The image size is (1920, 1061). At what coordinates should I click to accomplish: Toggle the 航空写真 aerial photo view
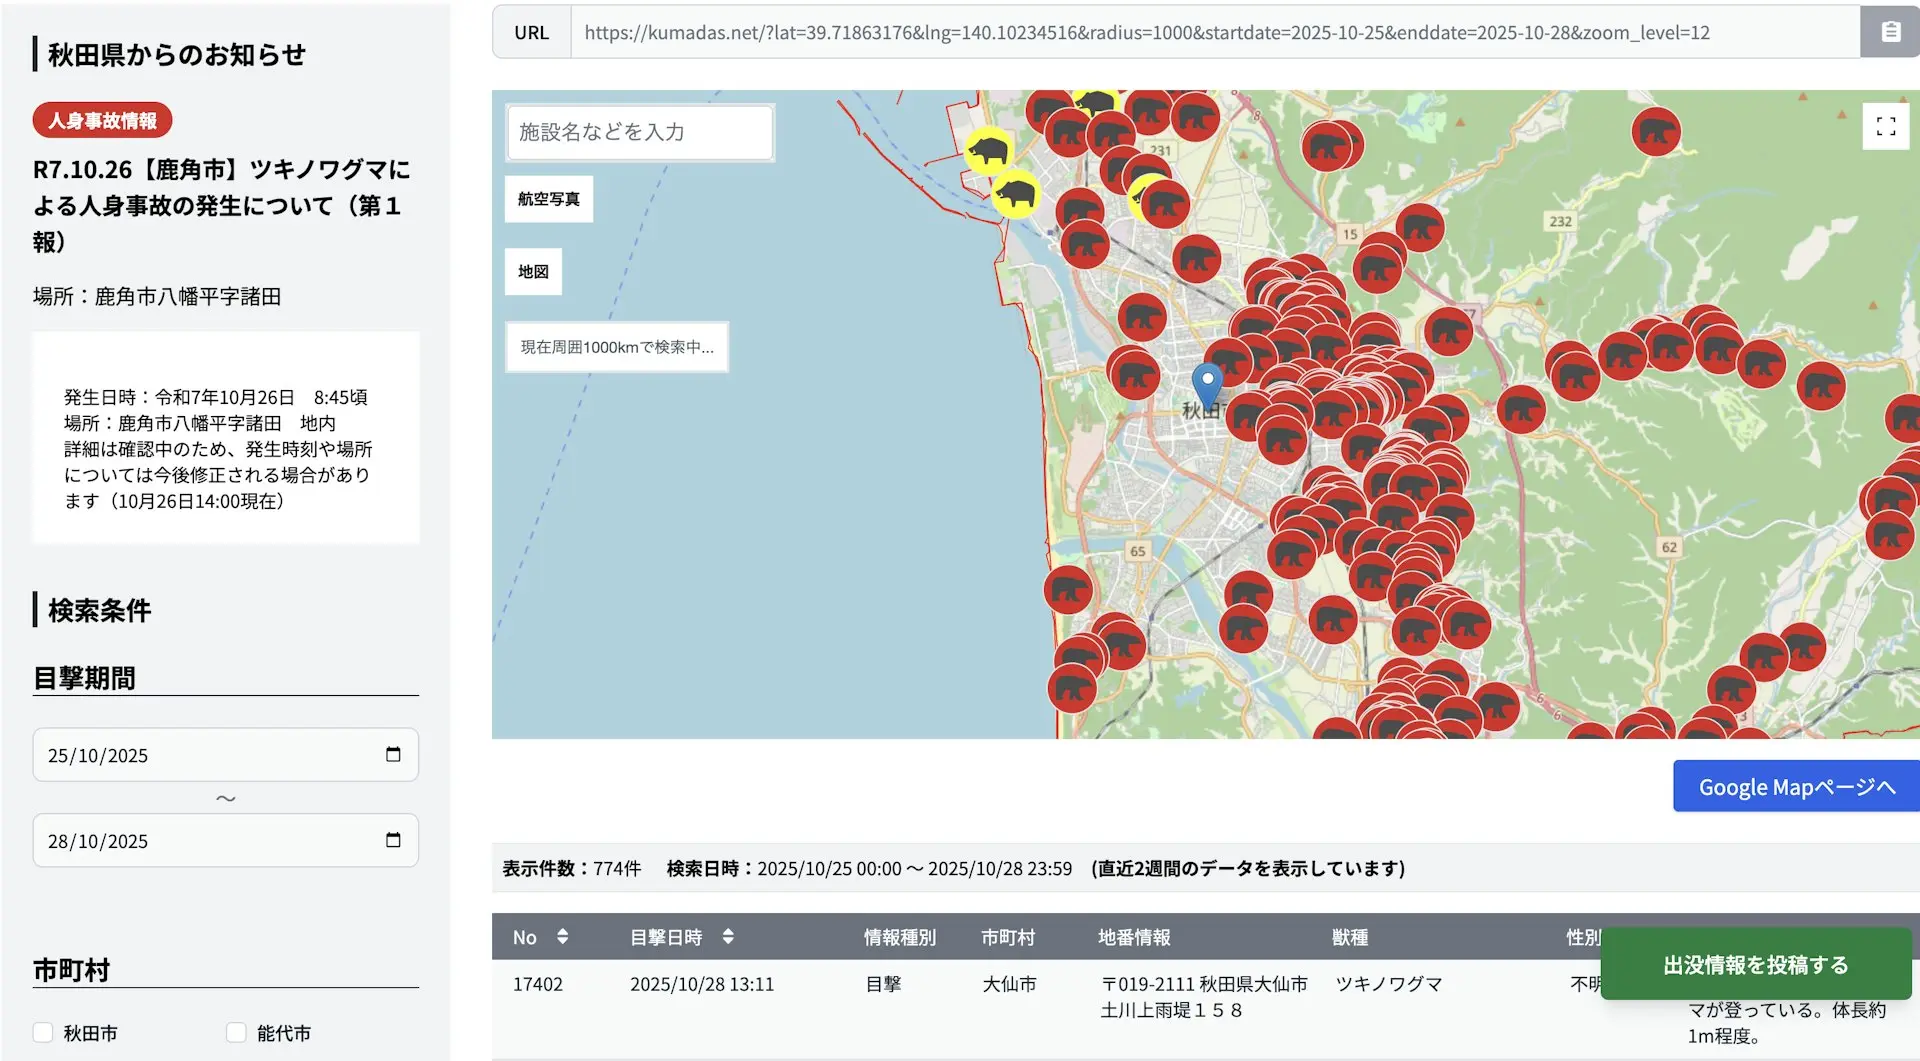pyautogui.click(x=548, y=198)
